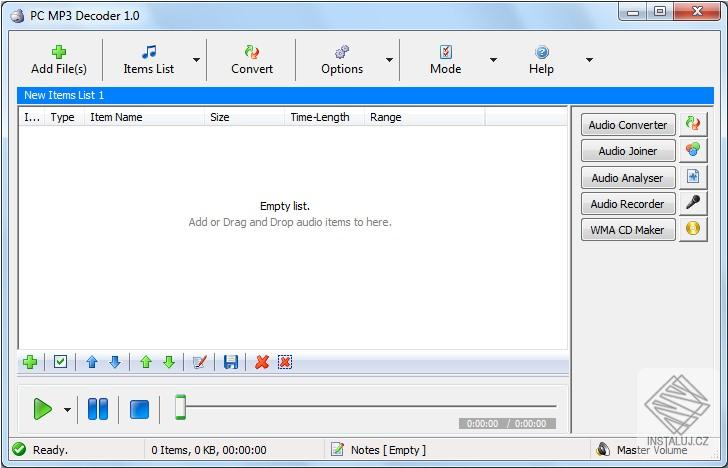Click the Audio Recorder microphone icon
The width and height of the screenshot is (728, 468).
693,202
